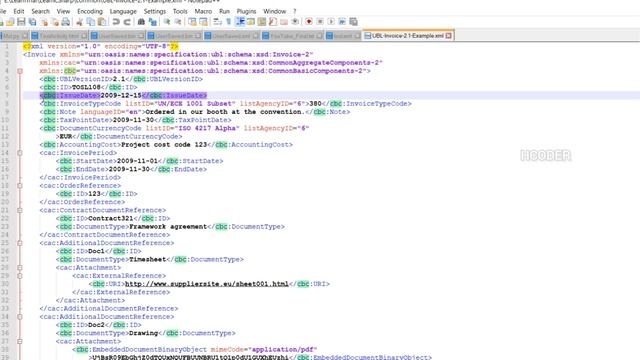Undo the last change via toolbar arrow
Image resolution: width=640 pixels, height=360 pixels.
click(116, 22)
